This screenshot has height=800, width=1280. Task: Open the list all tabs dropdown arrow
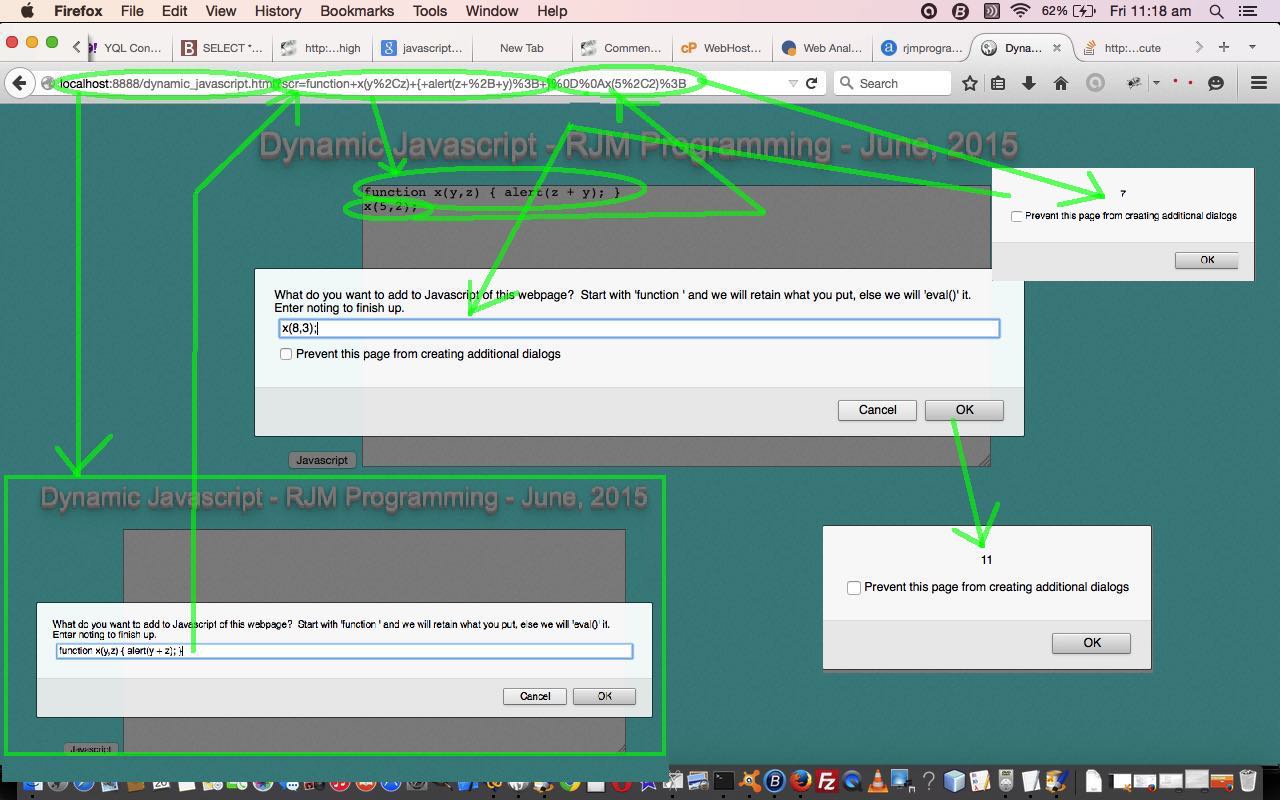1252,47
